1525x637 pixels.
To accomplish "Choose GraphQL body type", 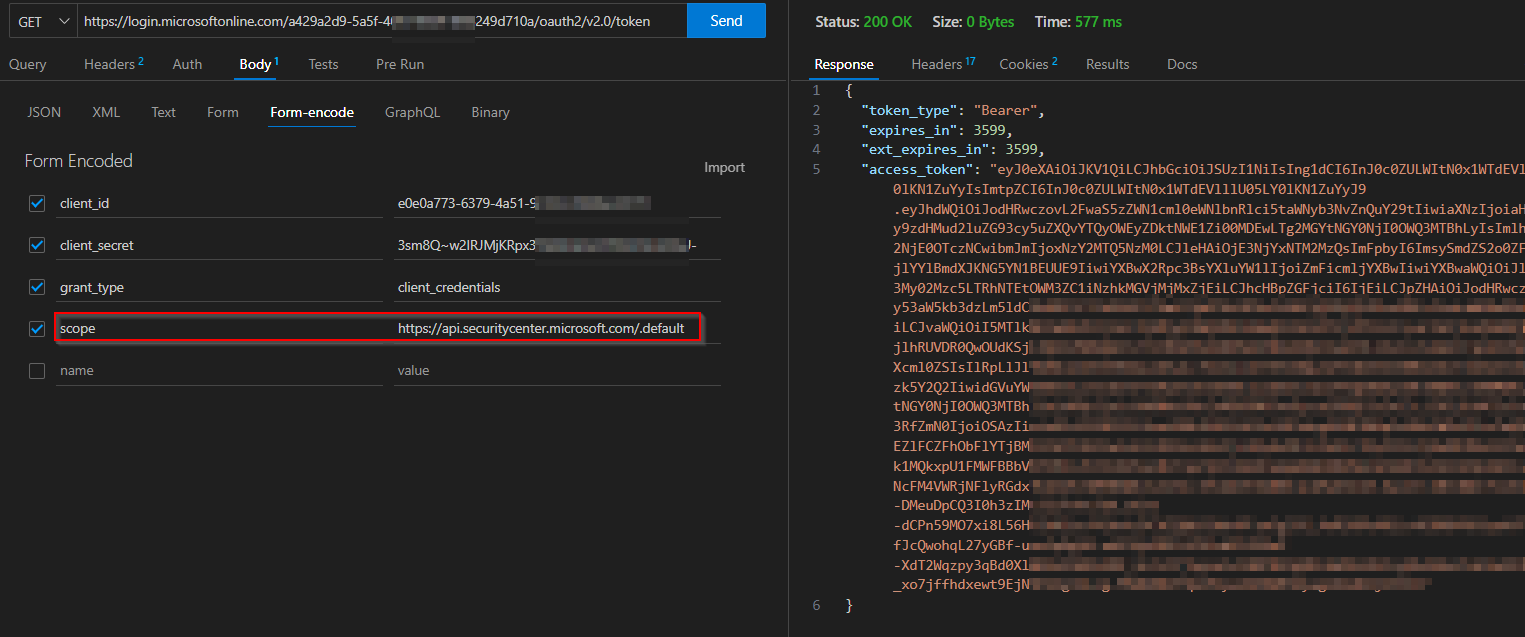I will coord(412,112).
